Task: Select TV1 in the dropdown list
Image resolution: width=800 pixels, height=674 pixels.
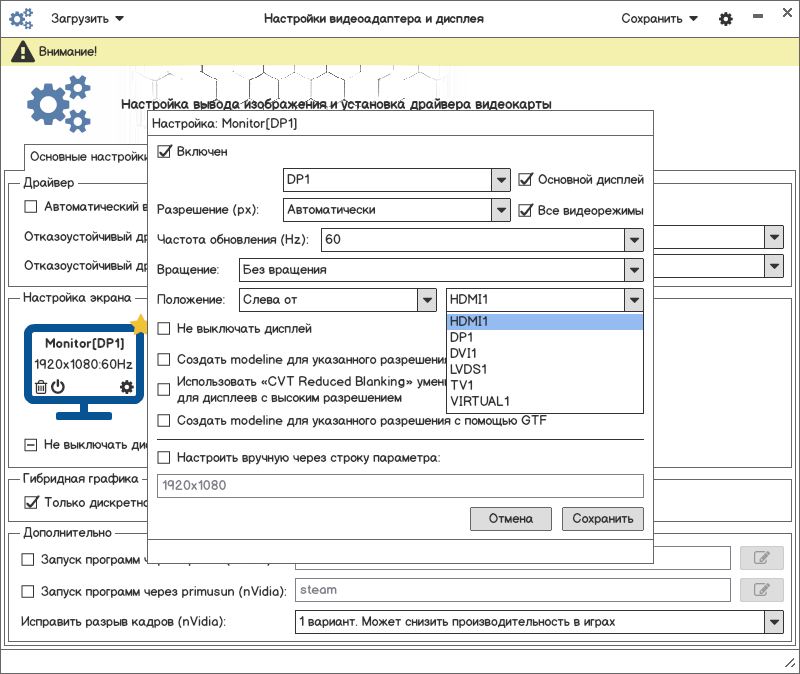Action: pyautogui.click(x=544, y=385)
